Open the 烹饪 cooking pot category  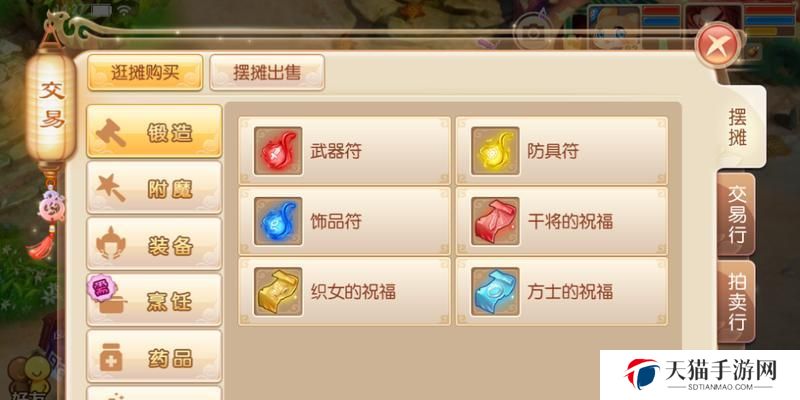coord(155,300)
